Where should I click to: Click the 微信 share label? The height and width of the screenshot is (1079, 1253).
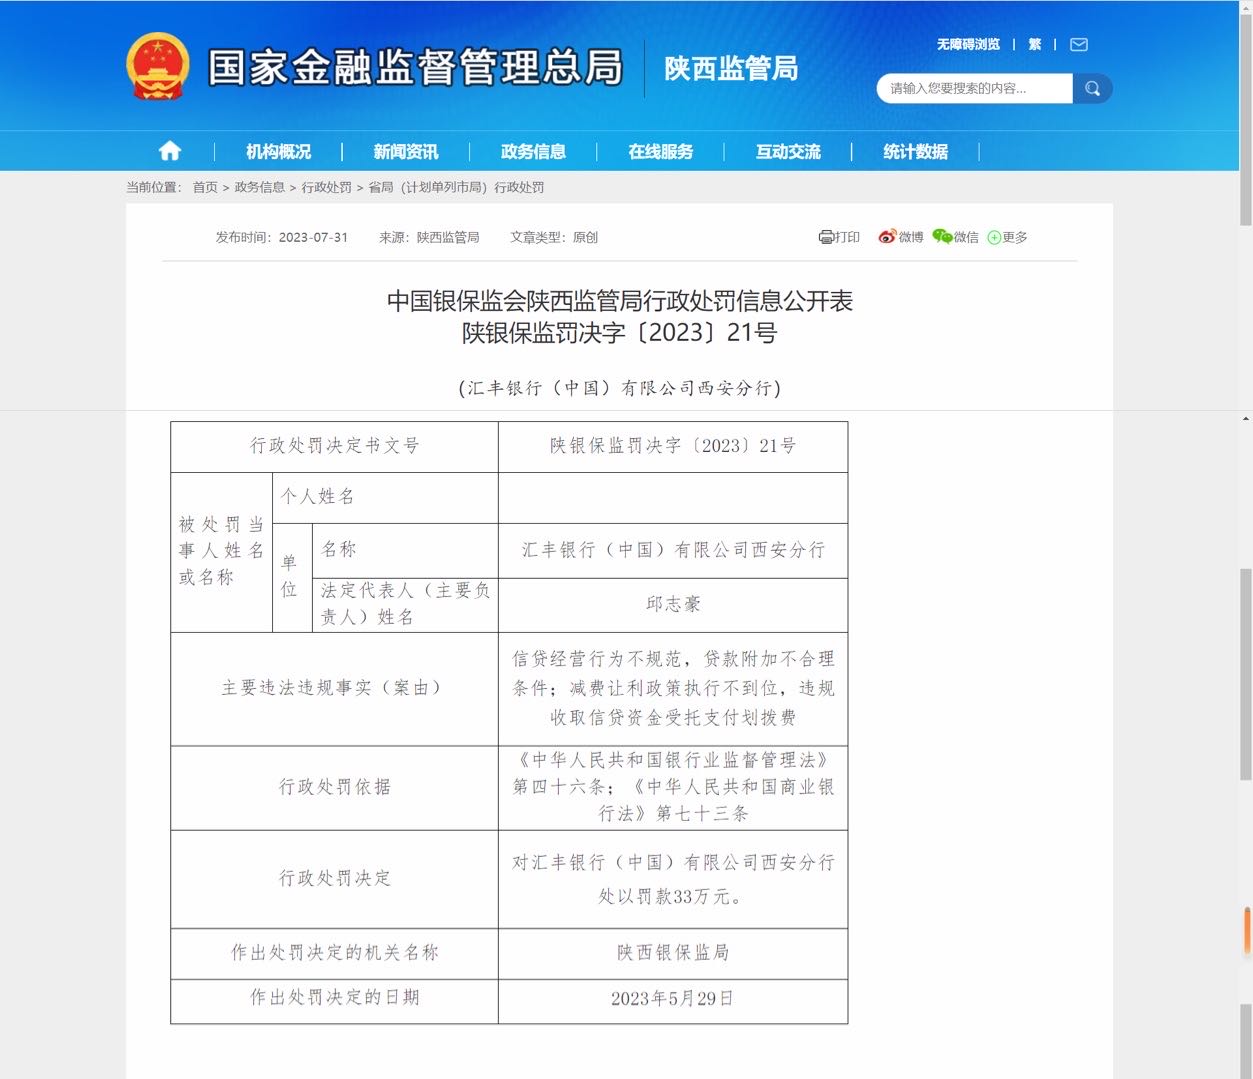(966, 237)
